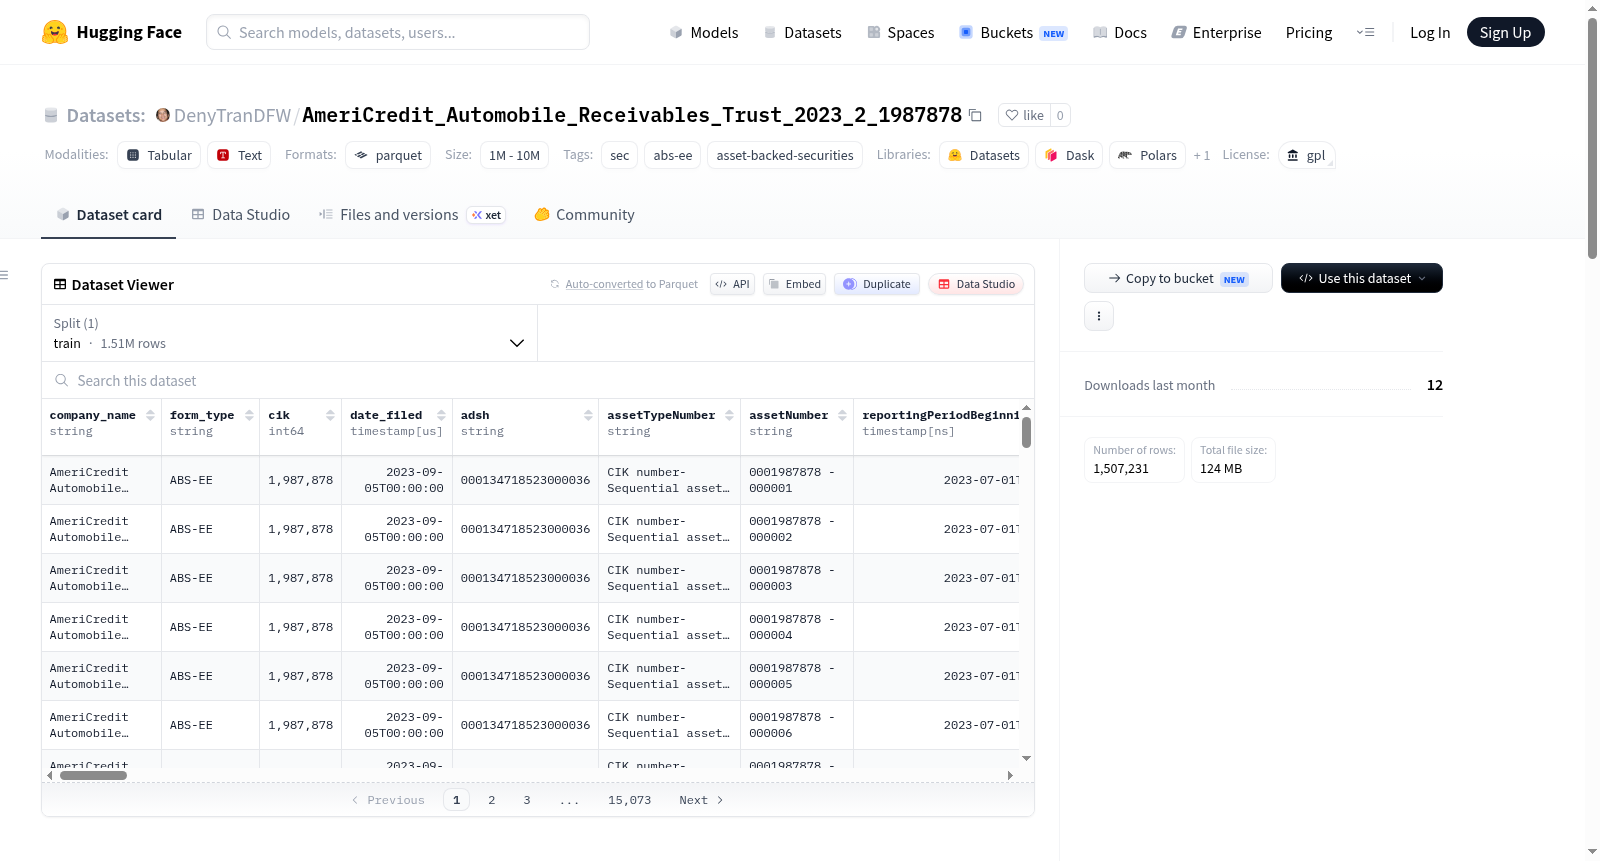This screenshot has height=861, width=1600.
Task: Open the Use this dataset dropdown
Action: coord(1362,278)
